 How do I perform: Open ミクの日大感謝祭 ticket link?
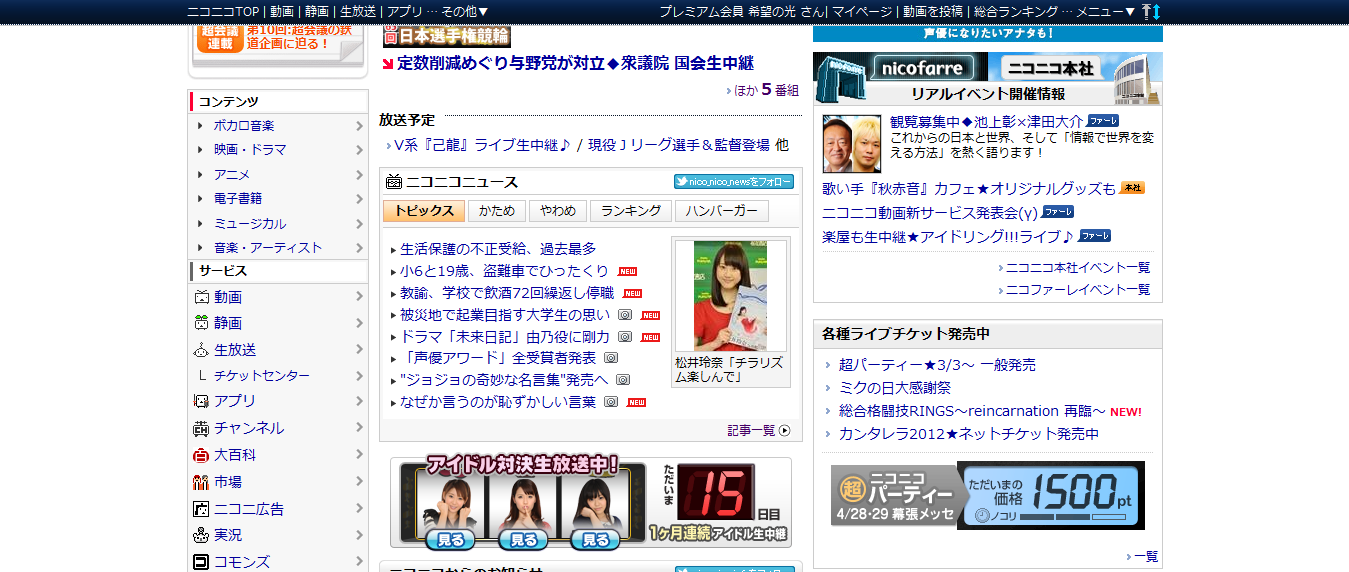coord(895,388)
